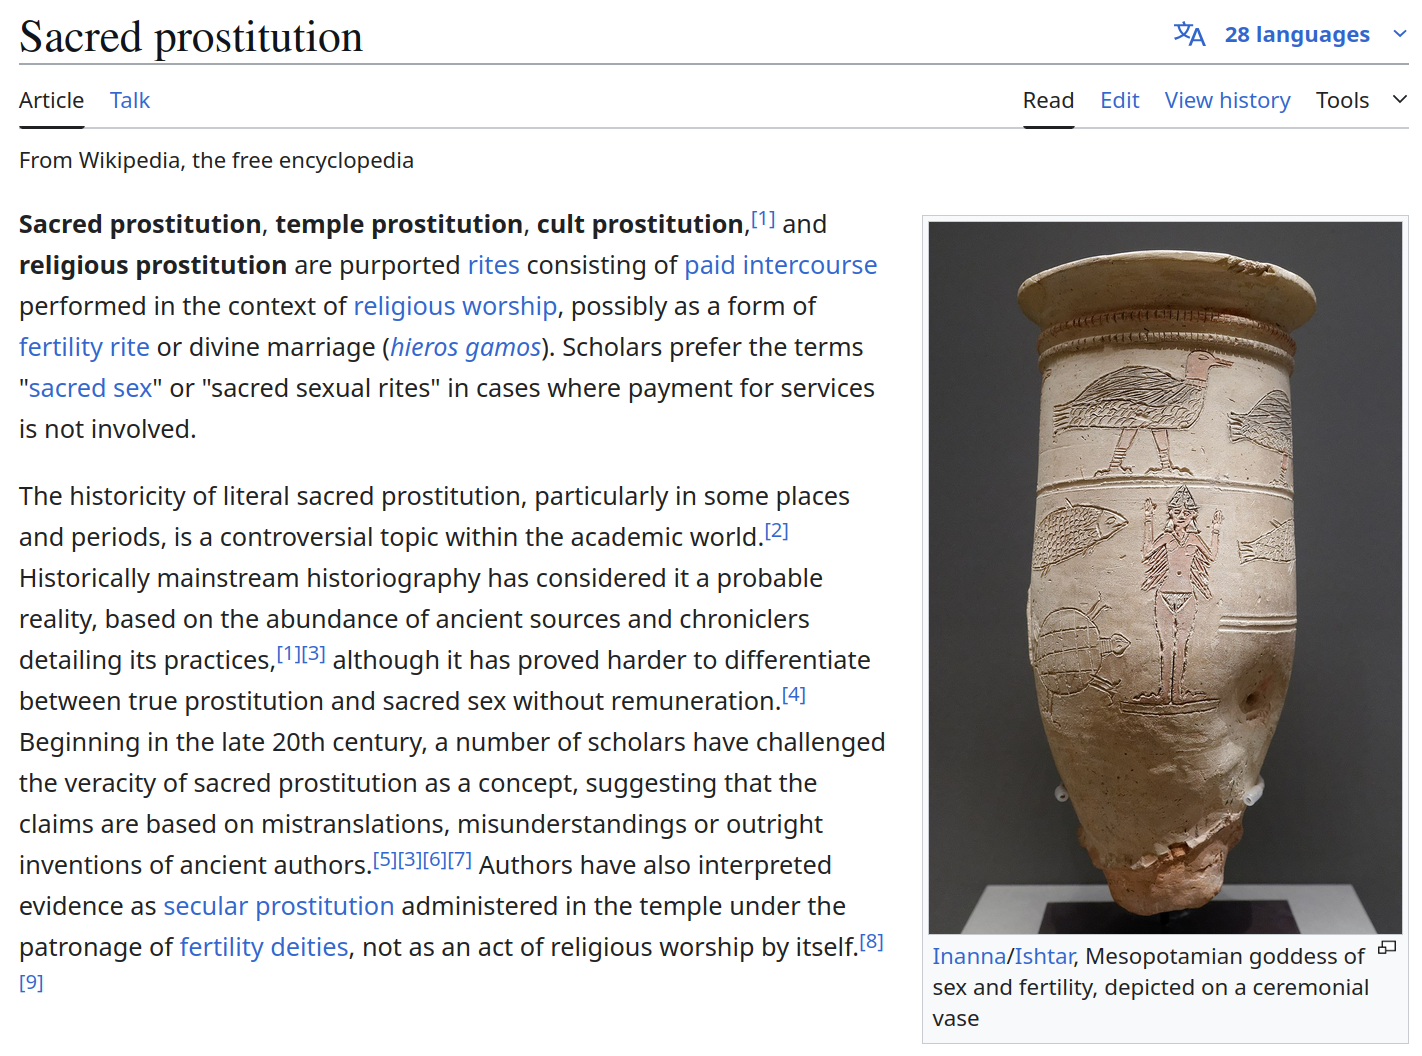Open the 'religious worship' link
The width and height of the screenshot is (1422, 1056).
pyautogui.click(x=455, y=306)
